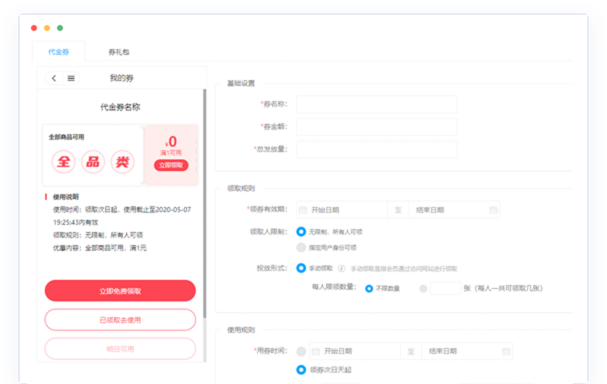Click the red window close dot
Viewport: 607px width, 384px height.
(x=34, y=28)
